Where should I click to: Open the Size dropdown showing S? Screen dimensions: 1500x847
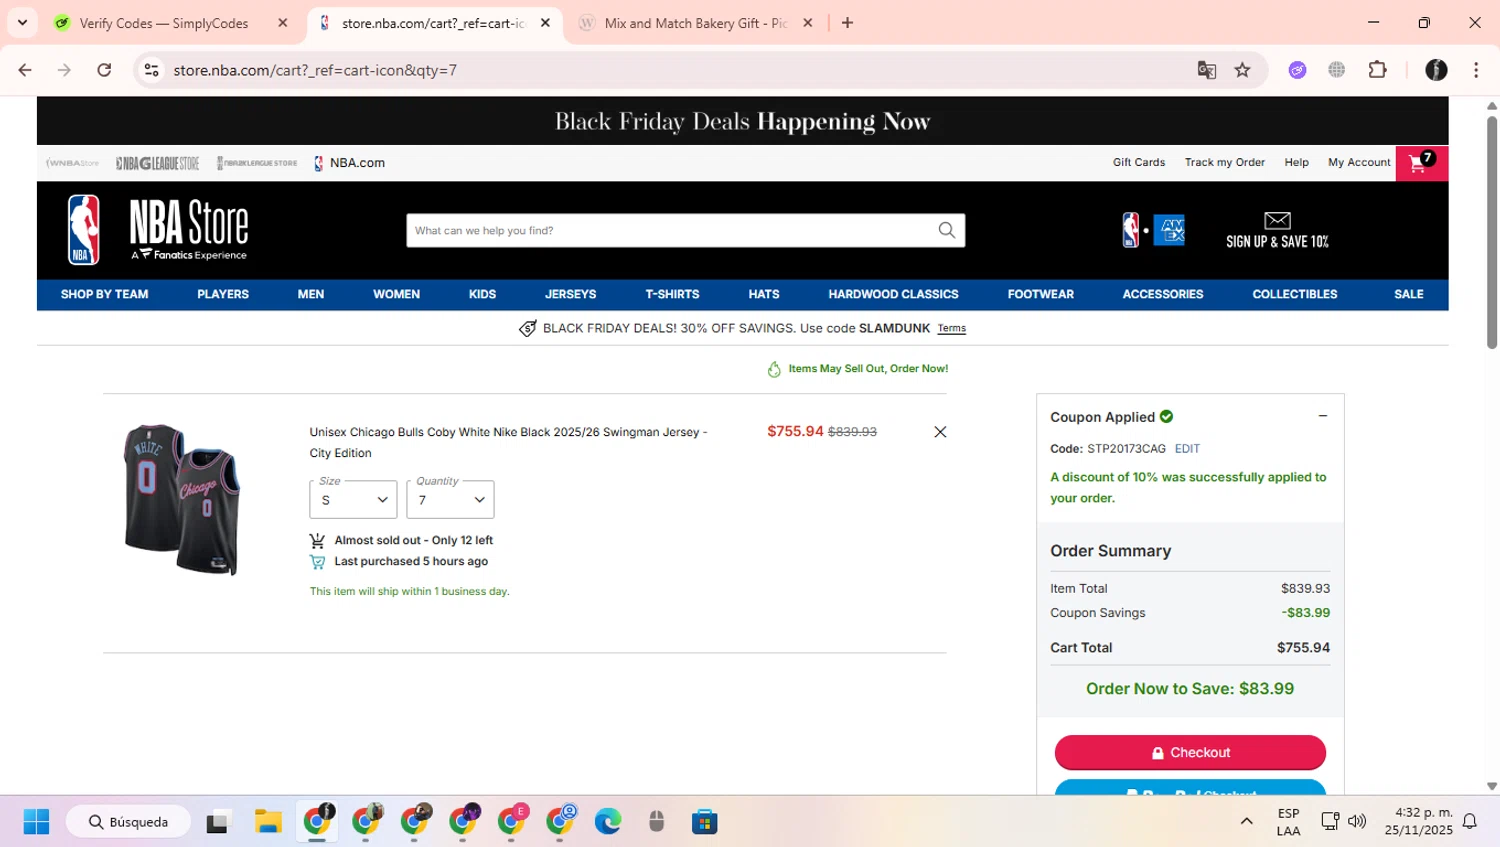coord(353,500)
